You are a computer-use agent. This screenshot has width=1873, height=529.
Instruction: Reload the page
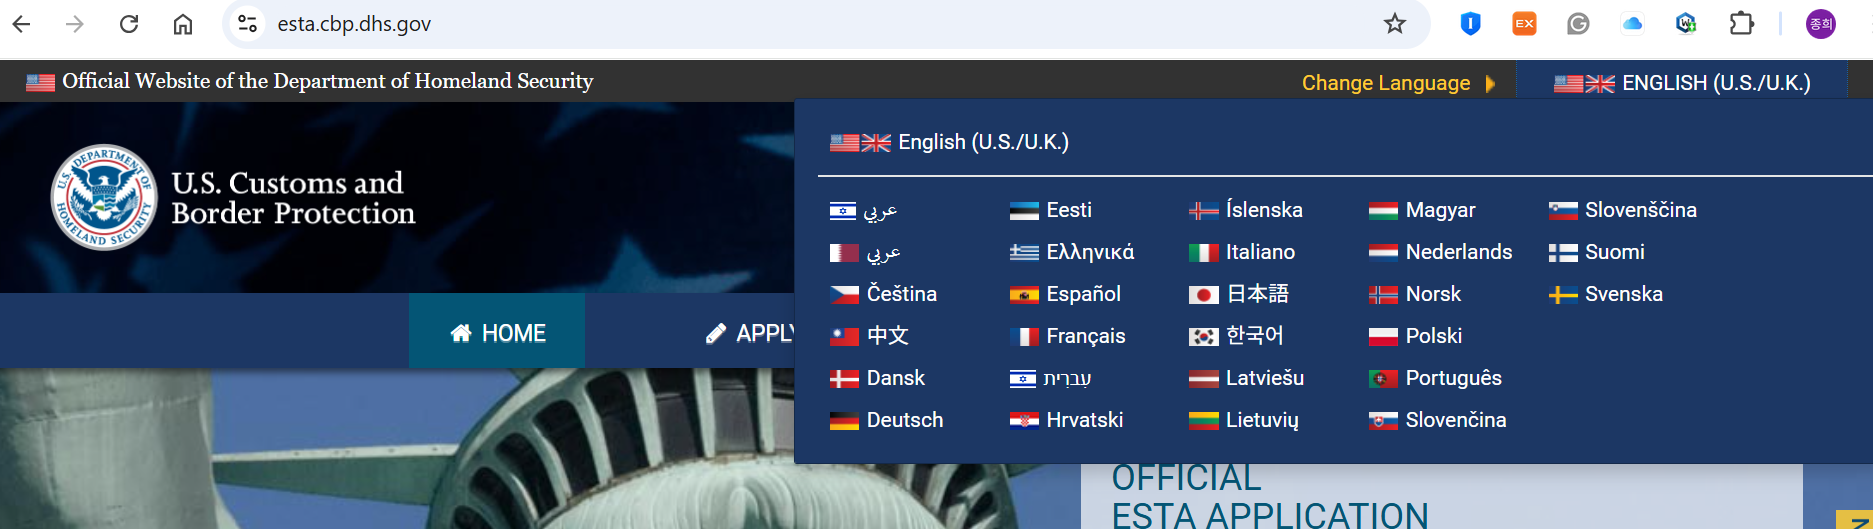coord(129,24)
